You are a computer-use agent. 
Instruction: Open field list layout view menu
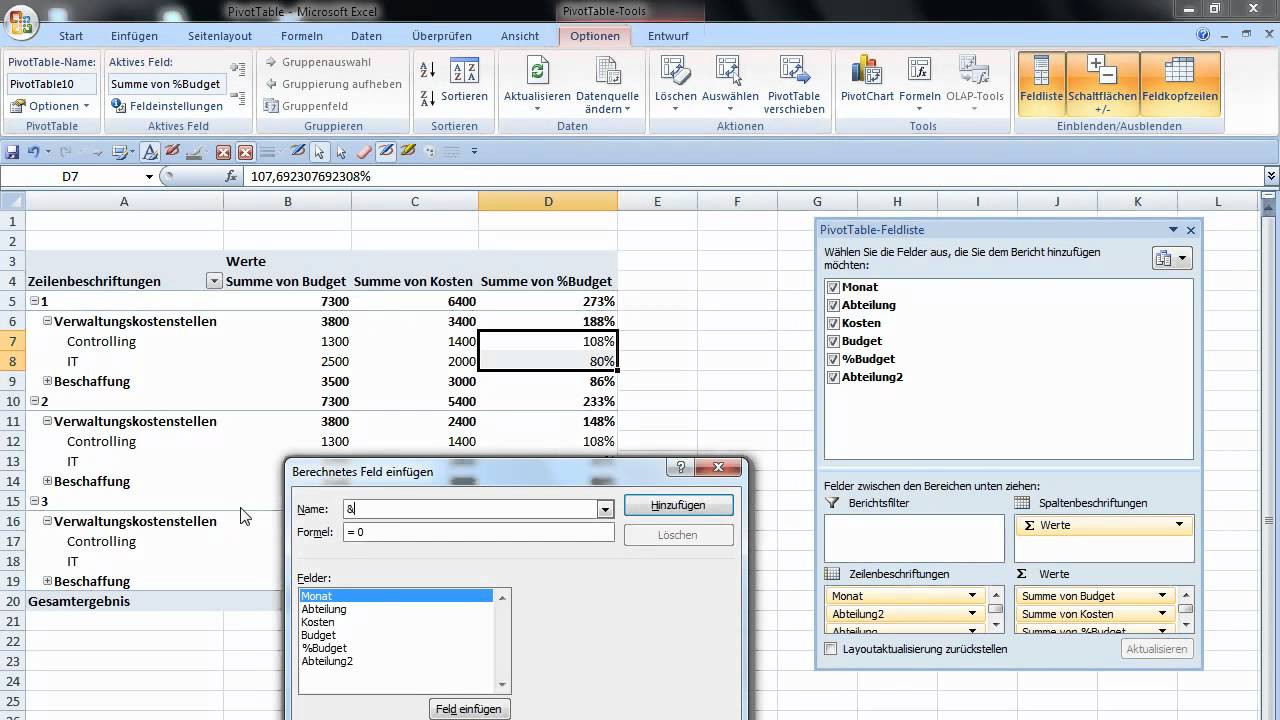(1171, 259)
